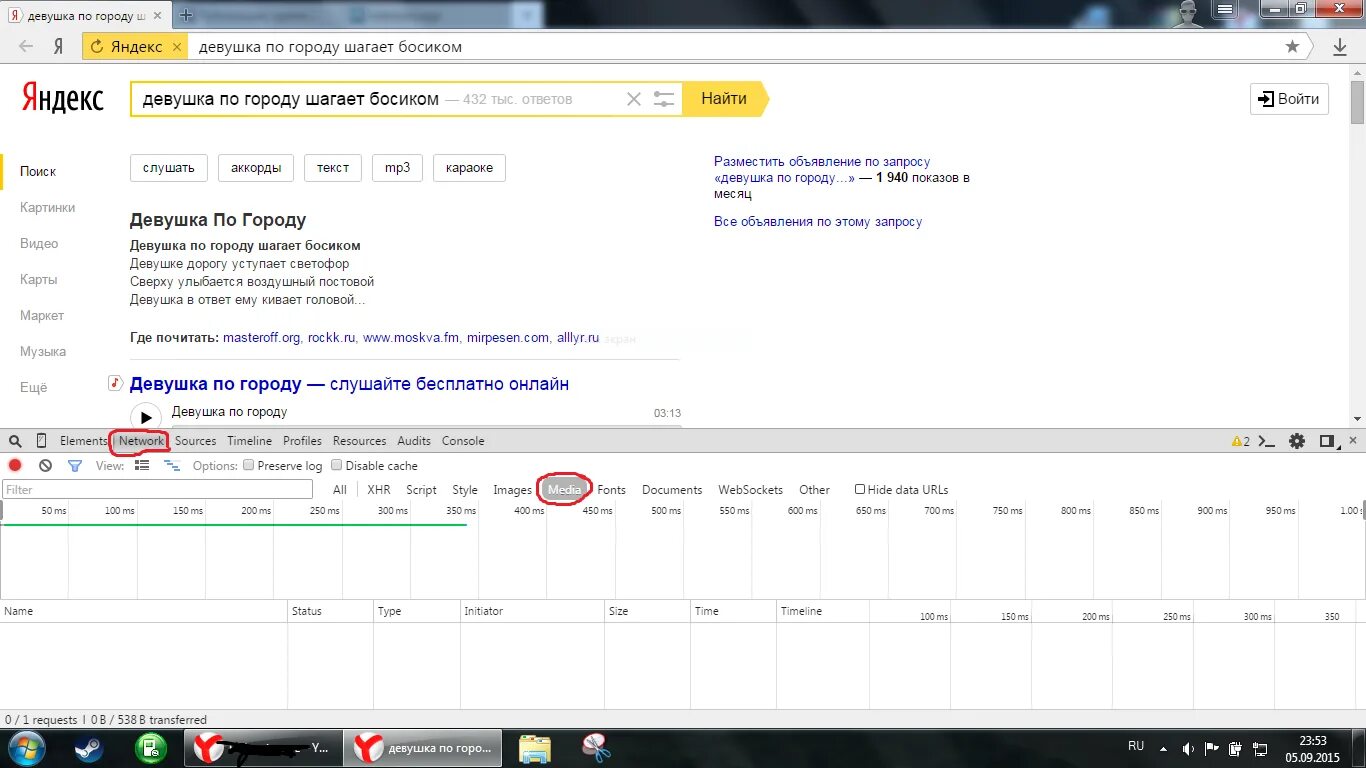1366x768 pixels.
Task: Filter requests by Style
Action: pos(465,490)
